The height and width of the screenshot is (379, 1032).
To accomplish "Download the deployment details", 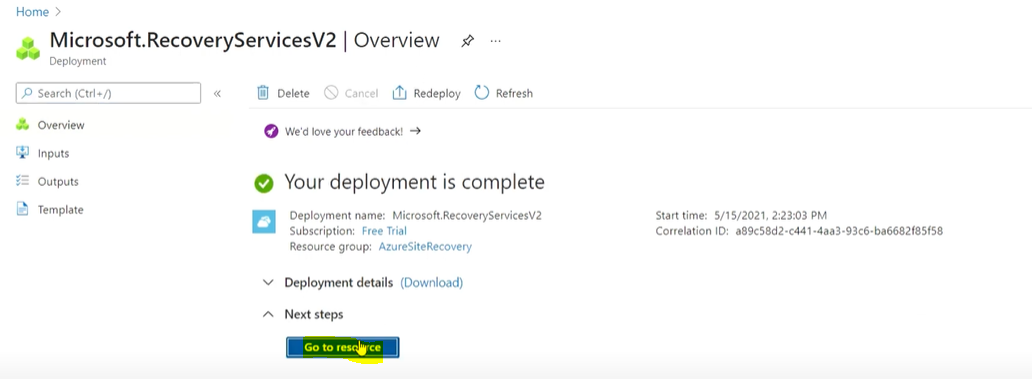I will 432,282.
